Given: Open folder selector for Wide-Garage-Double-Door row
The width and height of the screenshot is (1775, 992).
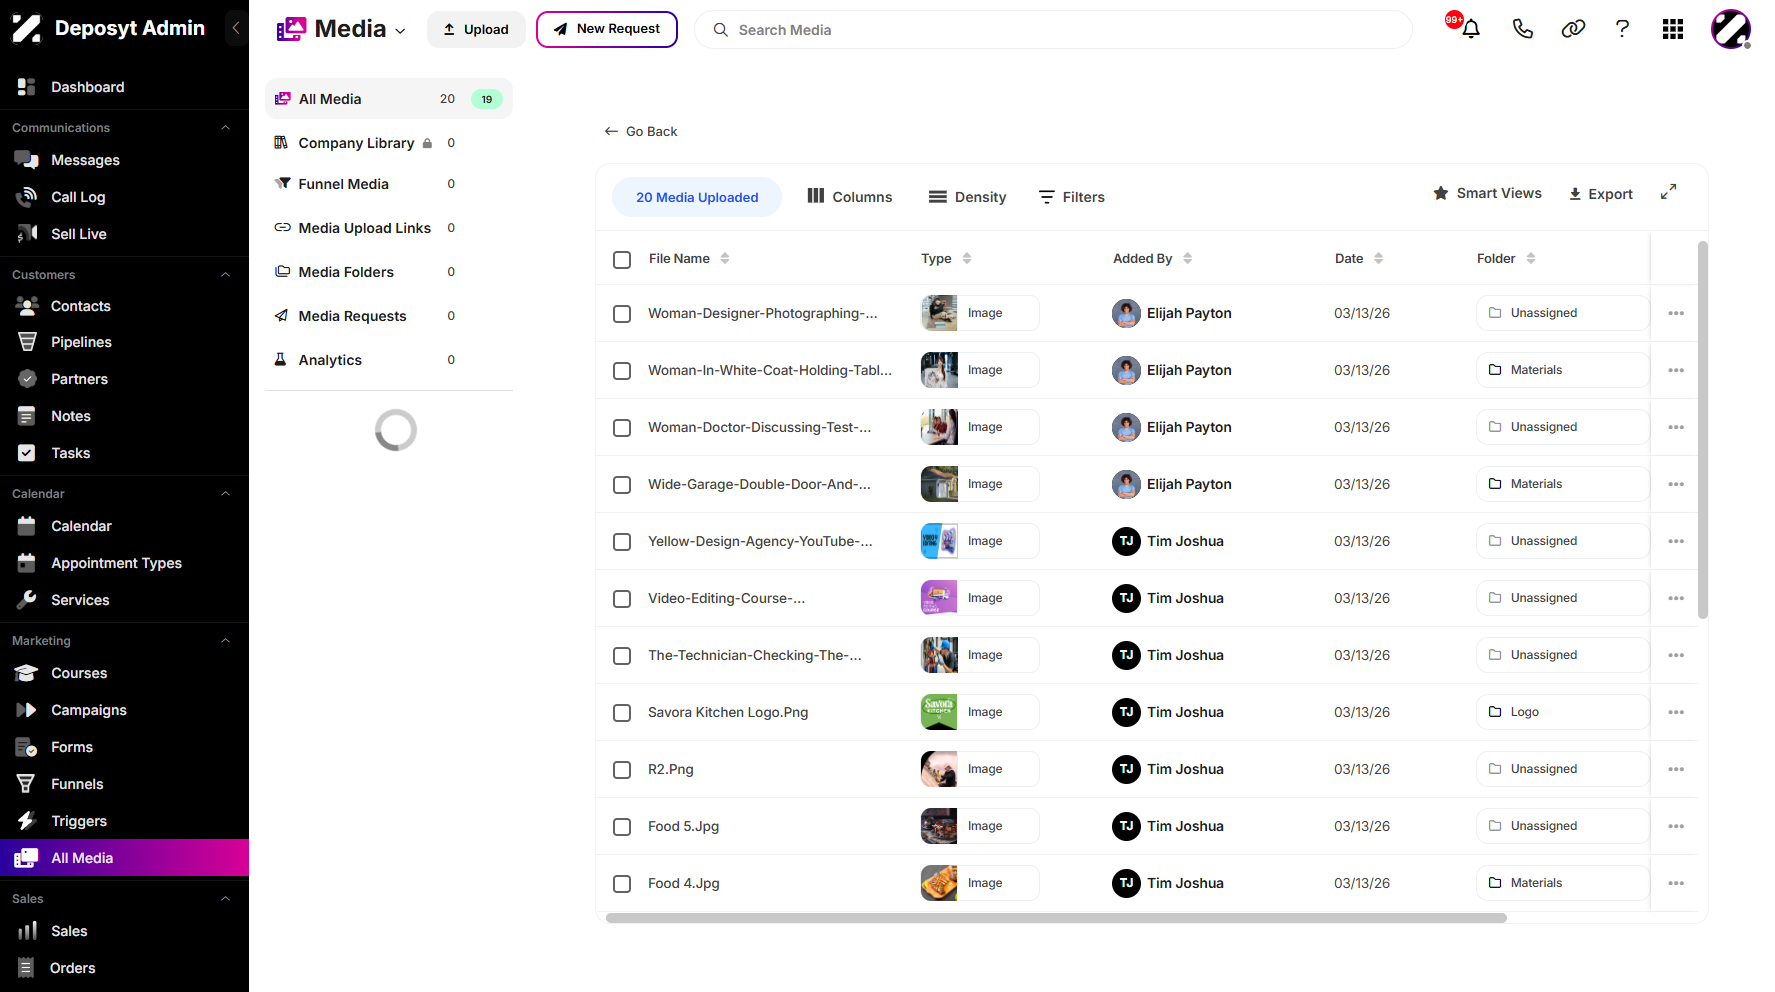Looking at the screenshot, I should tap(1562, 484).
